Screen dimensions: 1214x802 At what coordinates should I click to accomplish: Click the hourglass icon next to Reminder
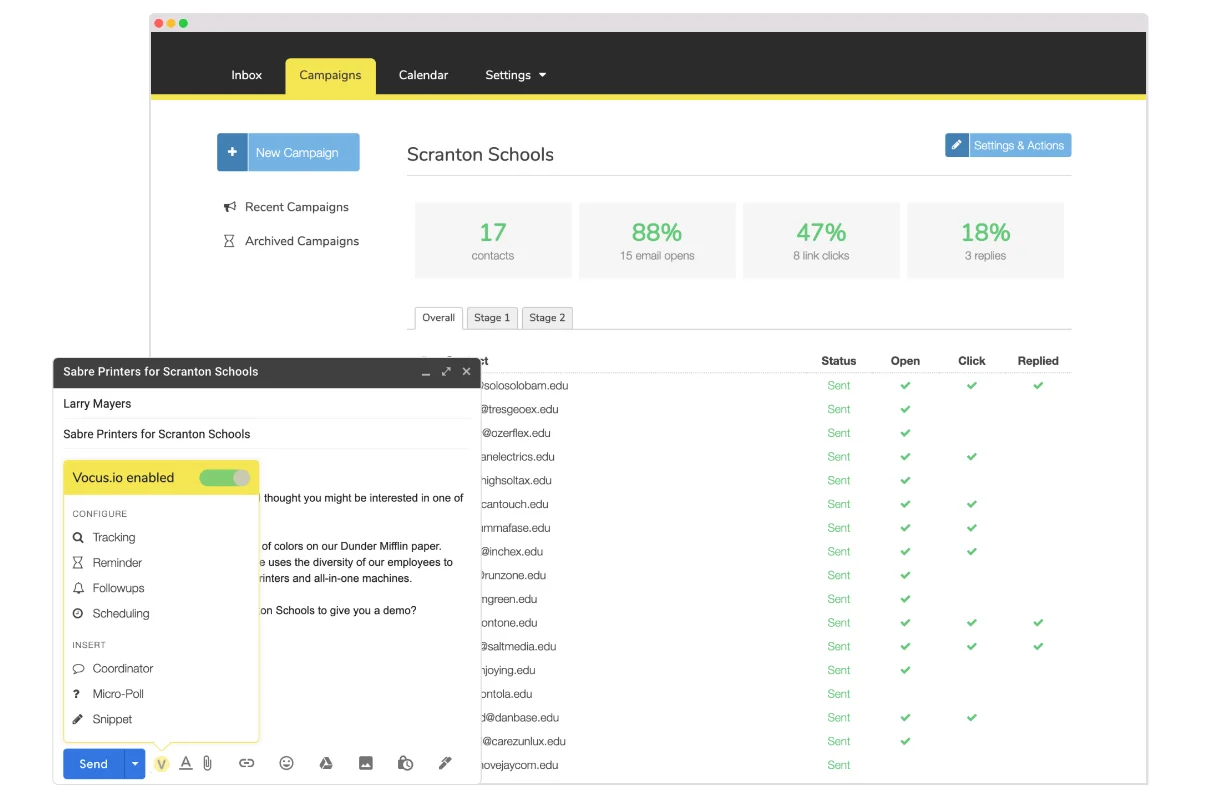pyautogui.click(x=78, y=563)
